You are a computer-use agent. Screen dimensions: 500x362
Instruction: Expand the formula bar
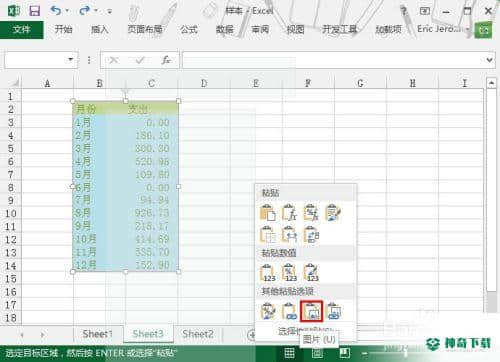489,60
